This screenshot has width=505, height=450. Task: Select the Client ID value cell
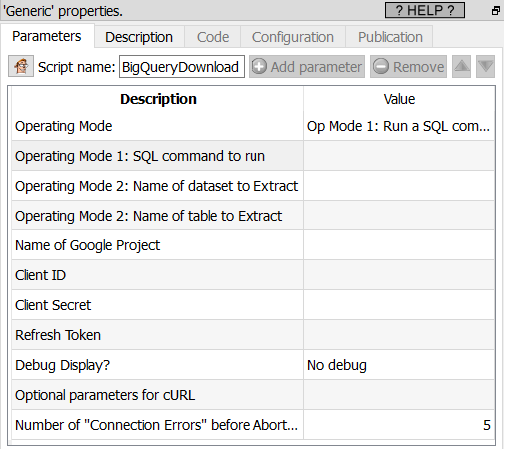[399, 275]
